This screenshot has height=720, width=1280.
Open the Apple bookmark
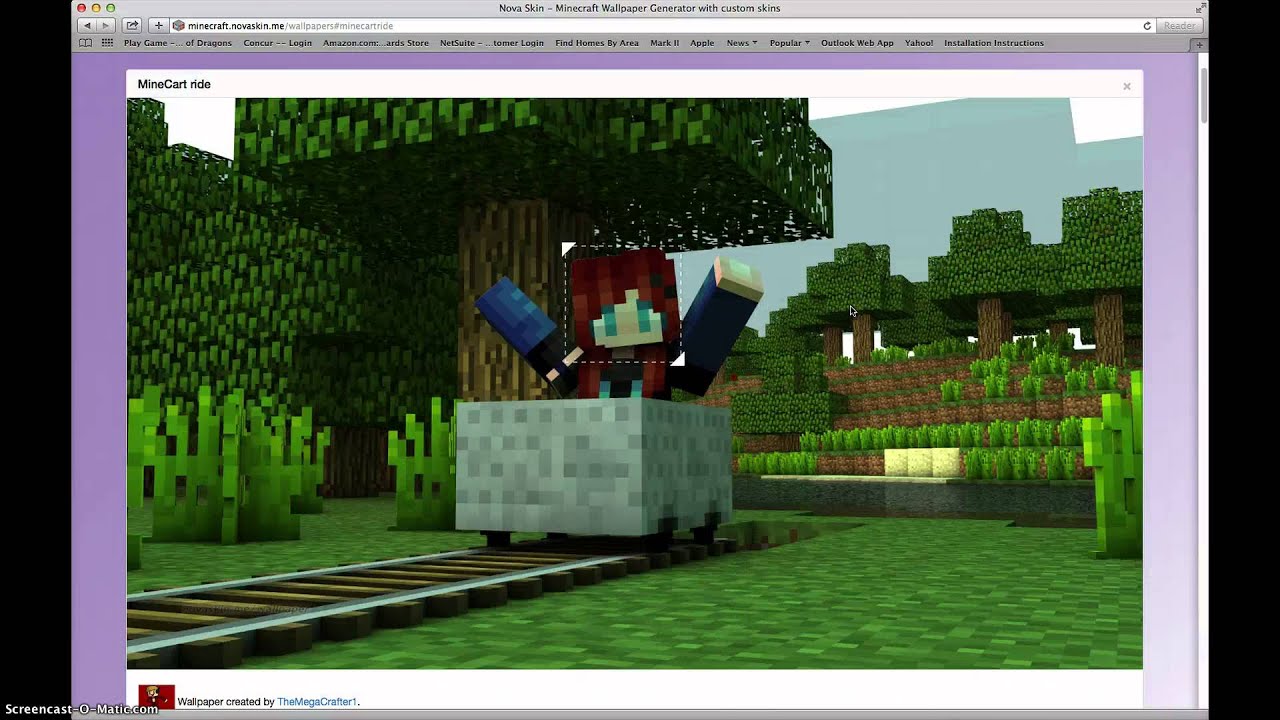click(x=702, y=43)
